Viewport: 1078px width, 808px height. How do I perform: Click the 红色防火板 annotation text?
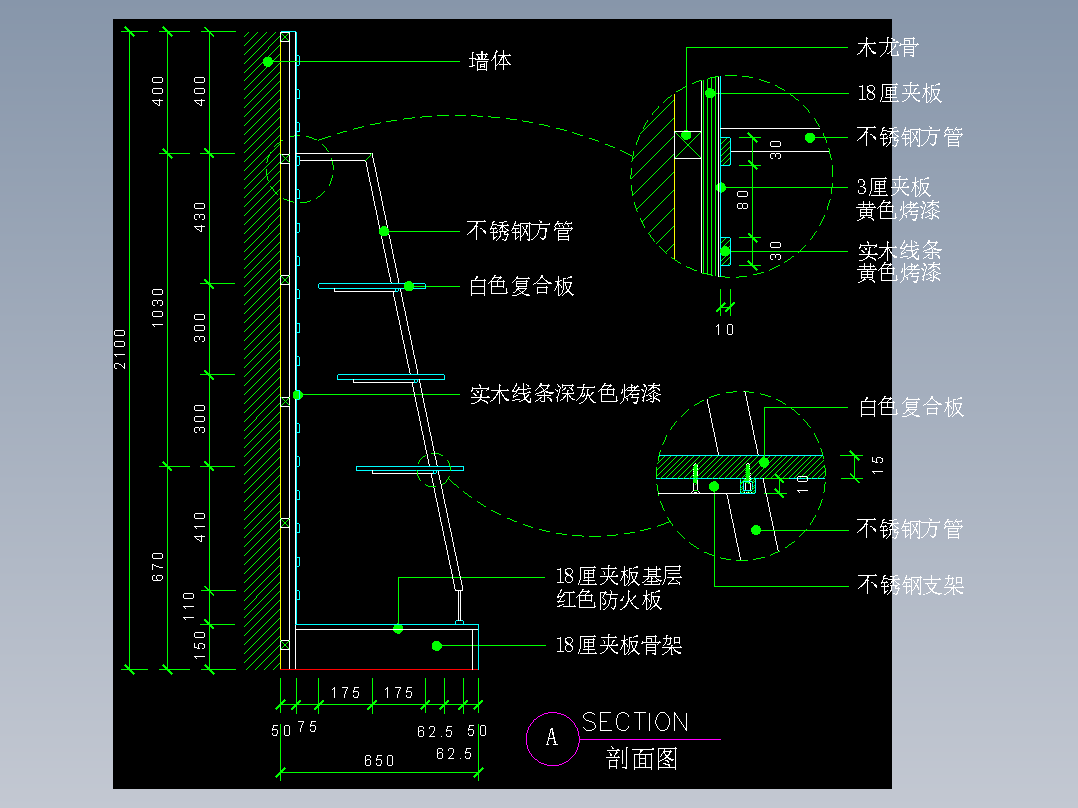pos(609,600)
